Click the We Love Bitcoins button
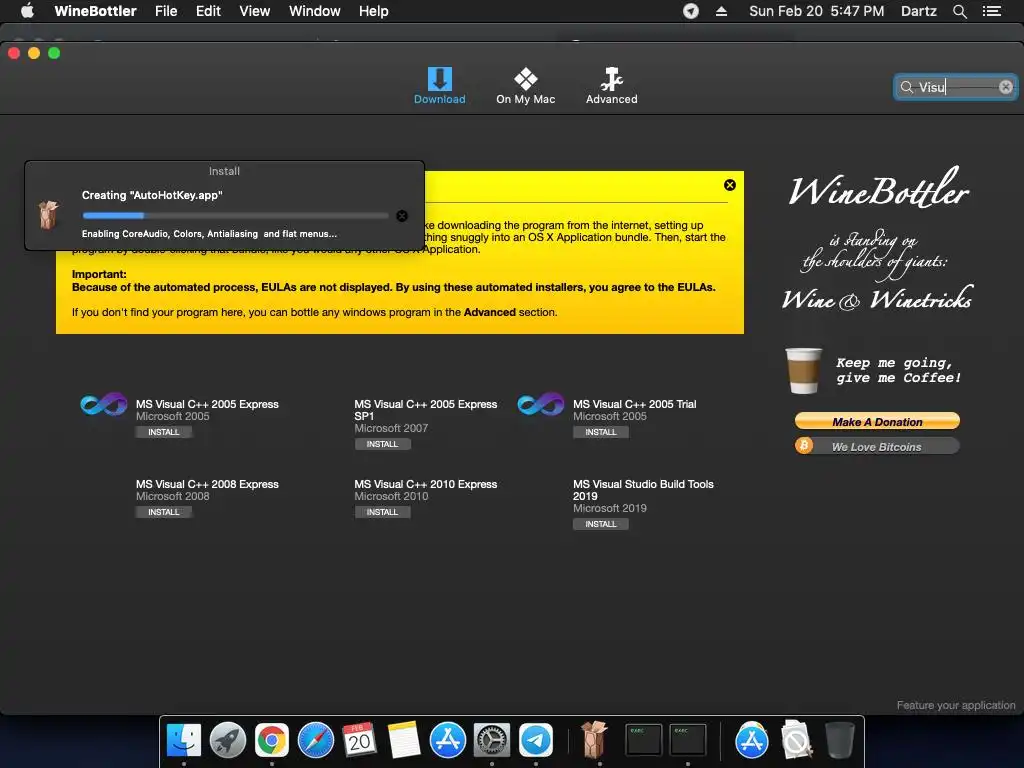 coord(877,447)
